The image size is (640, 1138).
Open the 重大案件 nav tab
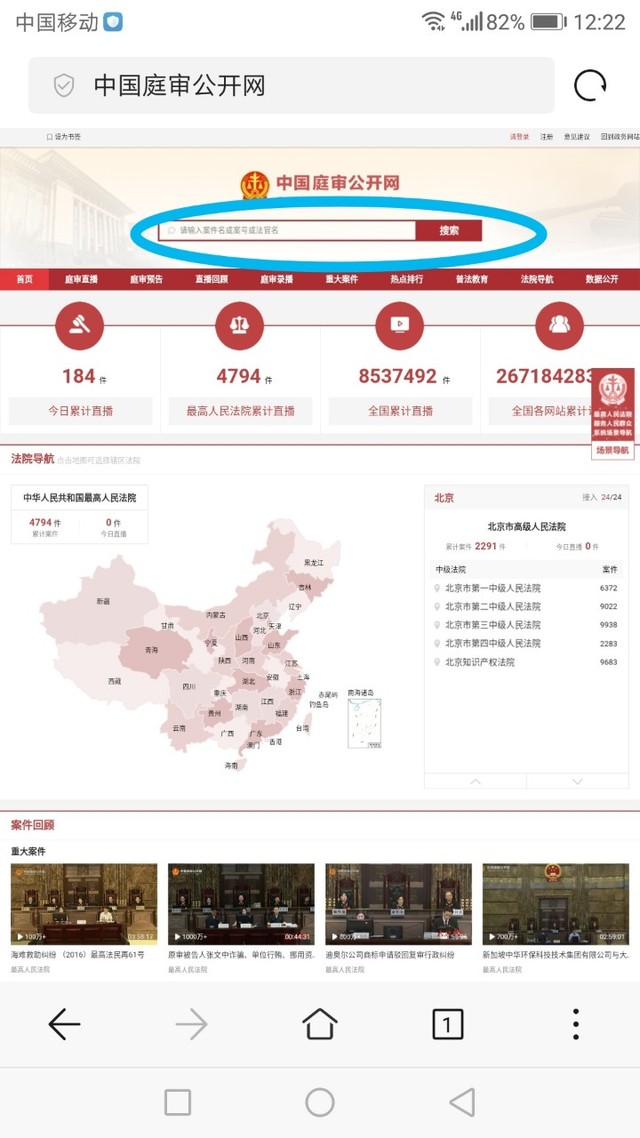[342, 279]
